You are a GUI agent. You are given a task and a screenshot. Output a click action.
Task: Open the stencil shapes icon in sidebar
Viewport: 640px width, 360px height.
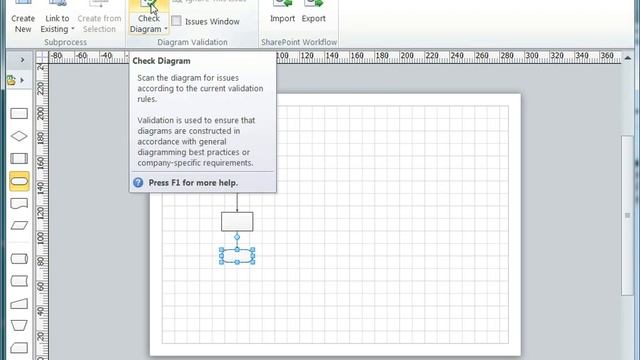pos(11,80)
